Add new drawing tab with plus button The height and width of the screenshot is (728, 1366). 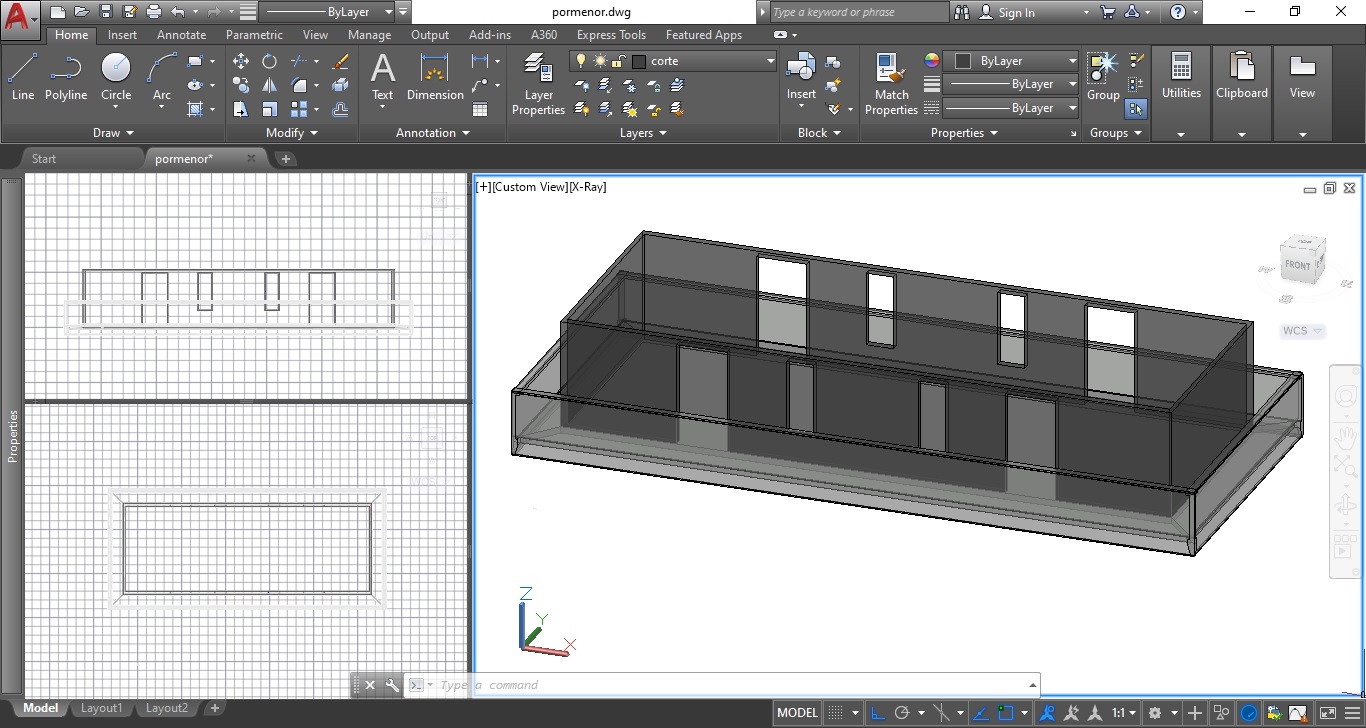click(x=285, y=158)
